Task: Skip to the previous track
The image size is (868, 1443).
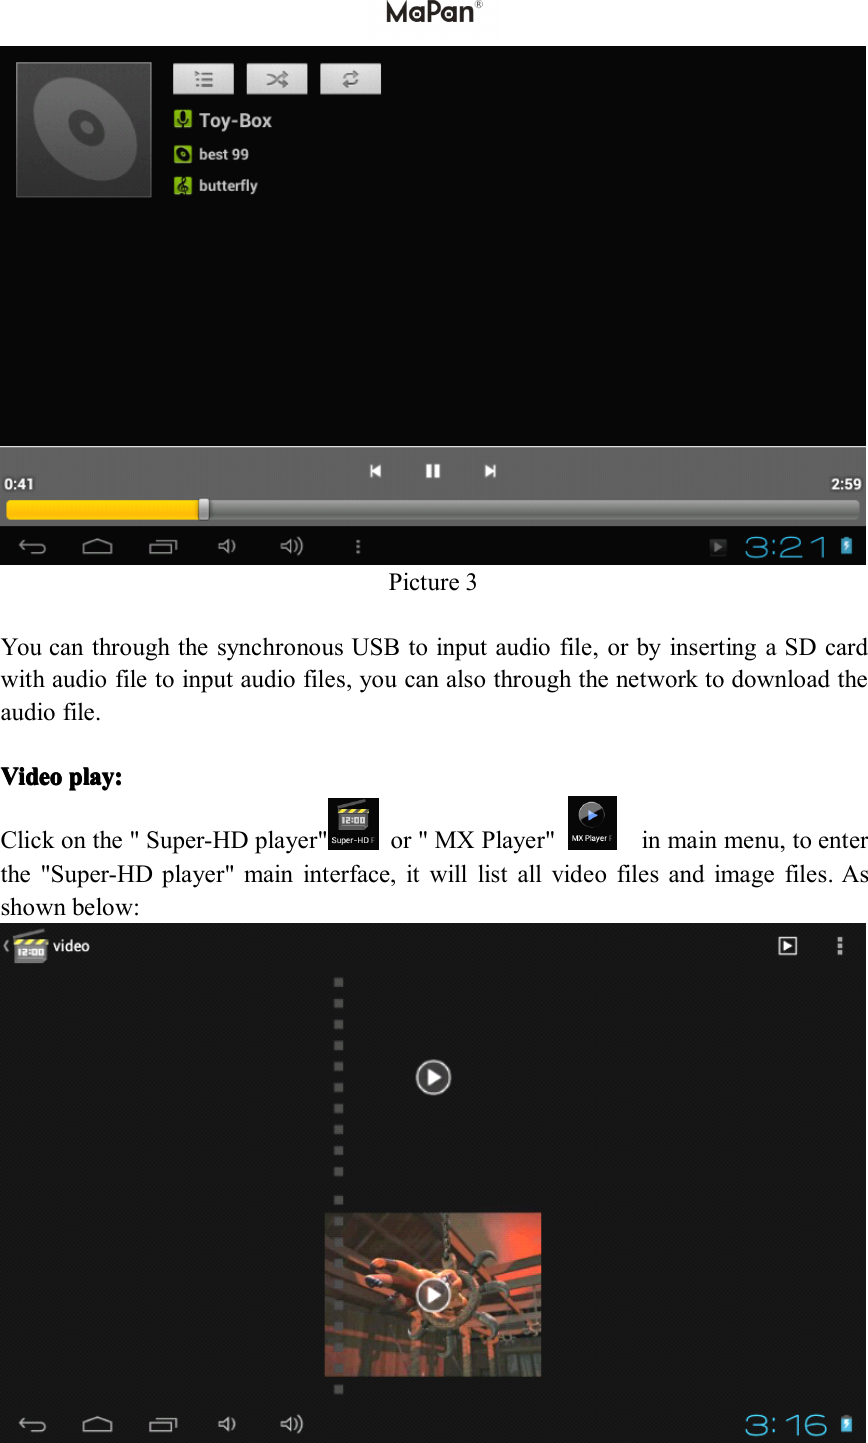Action: [375, 470]
